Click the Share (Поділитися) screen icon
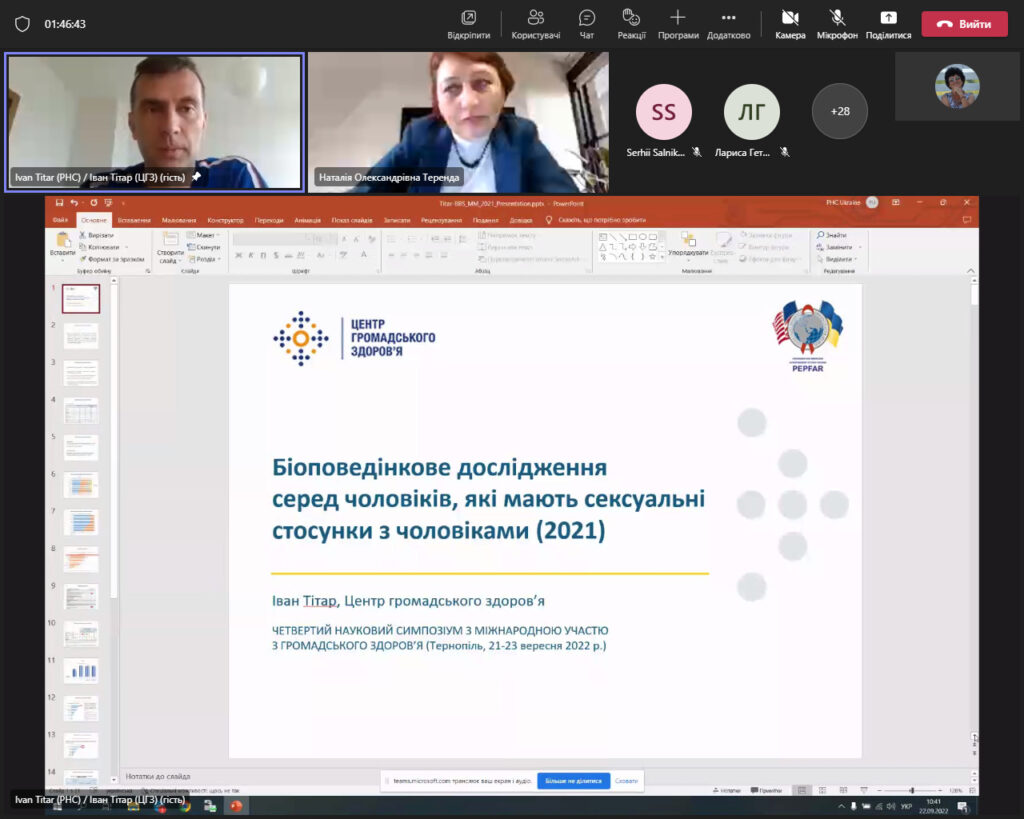 [888, 23]
